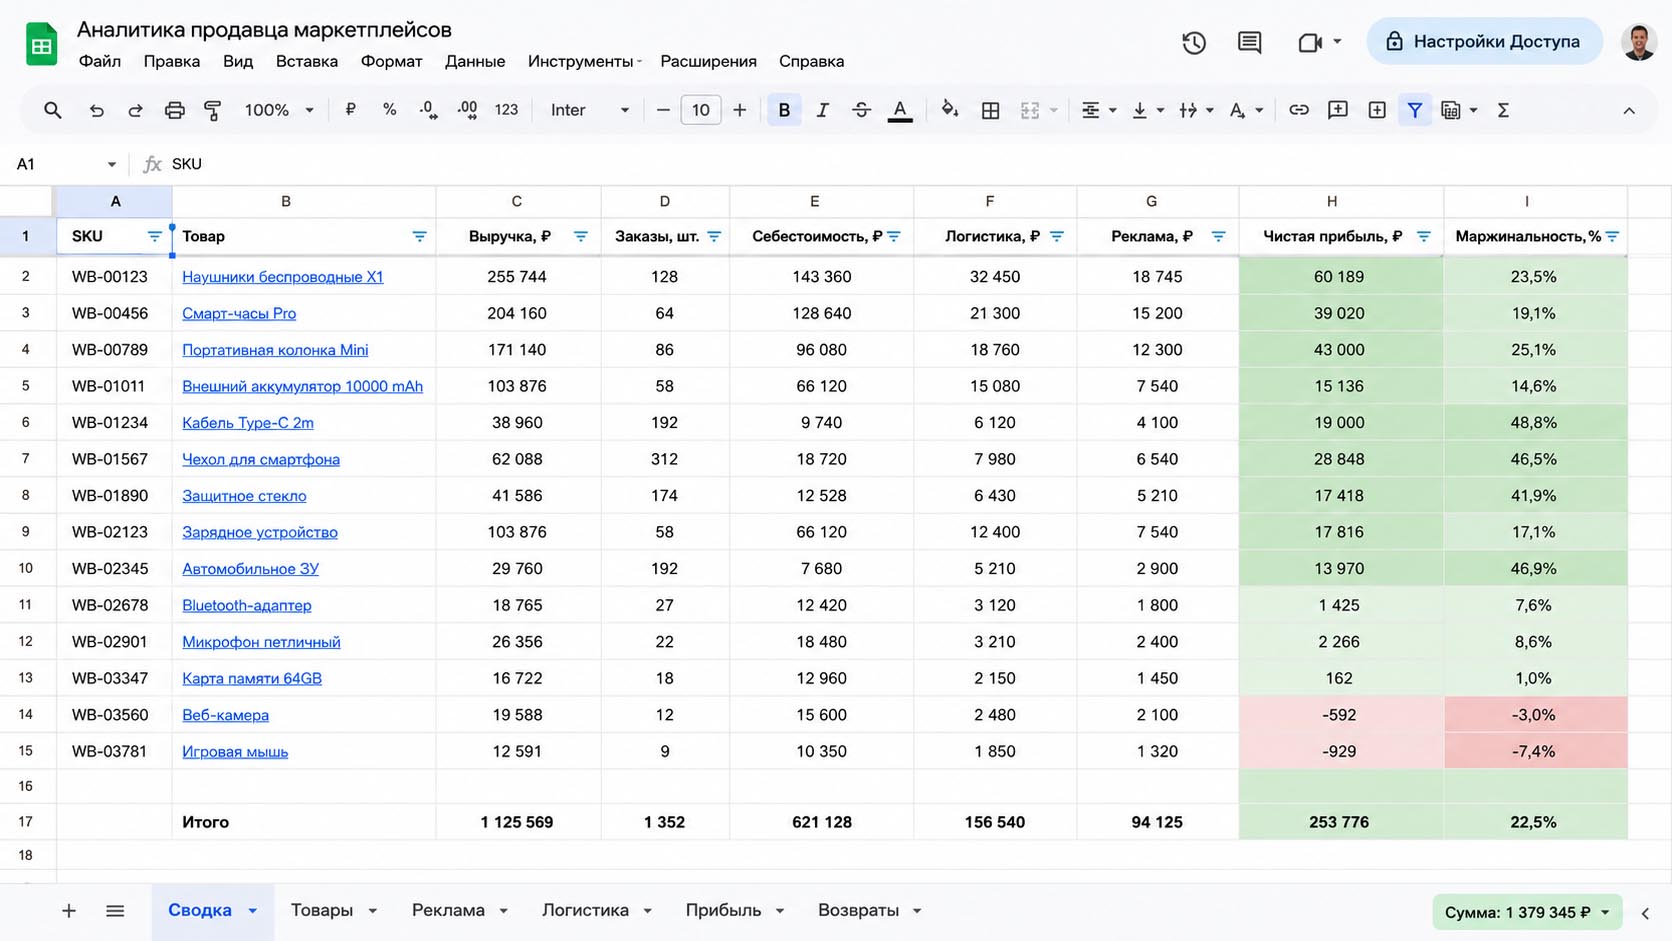
Task: Click the font size field
Action: [x=700, y=110]
